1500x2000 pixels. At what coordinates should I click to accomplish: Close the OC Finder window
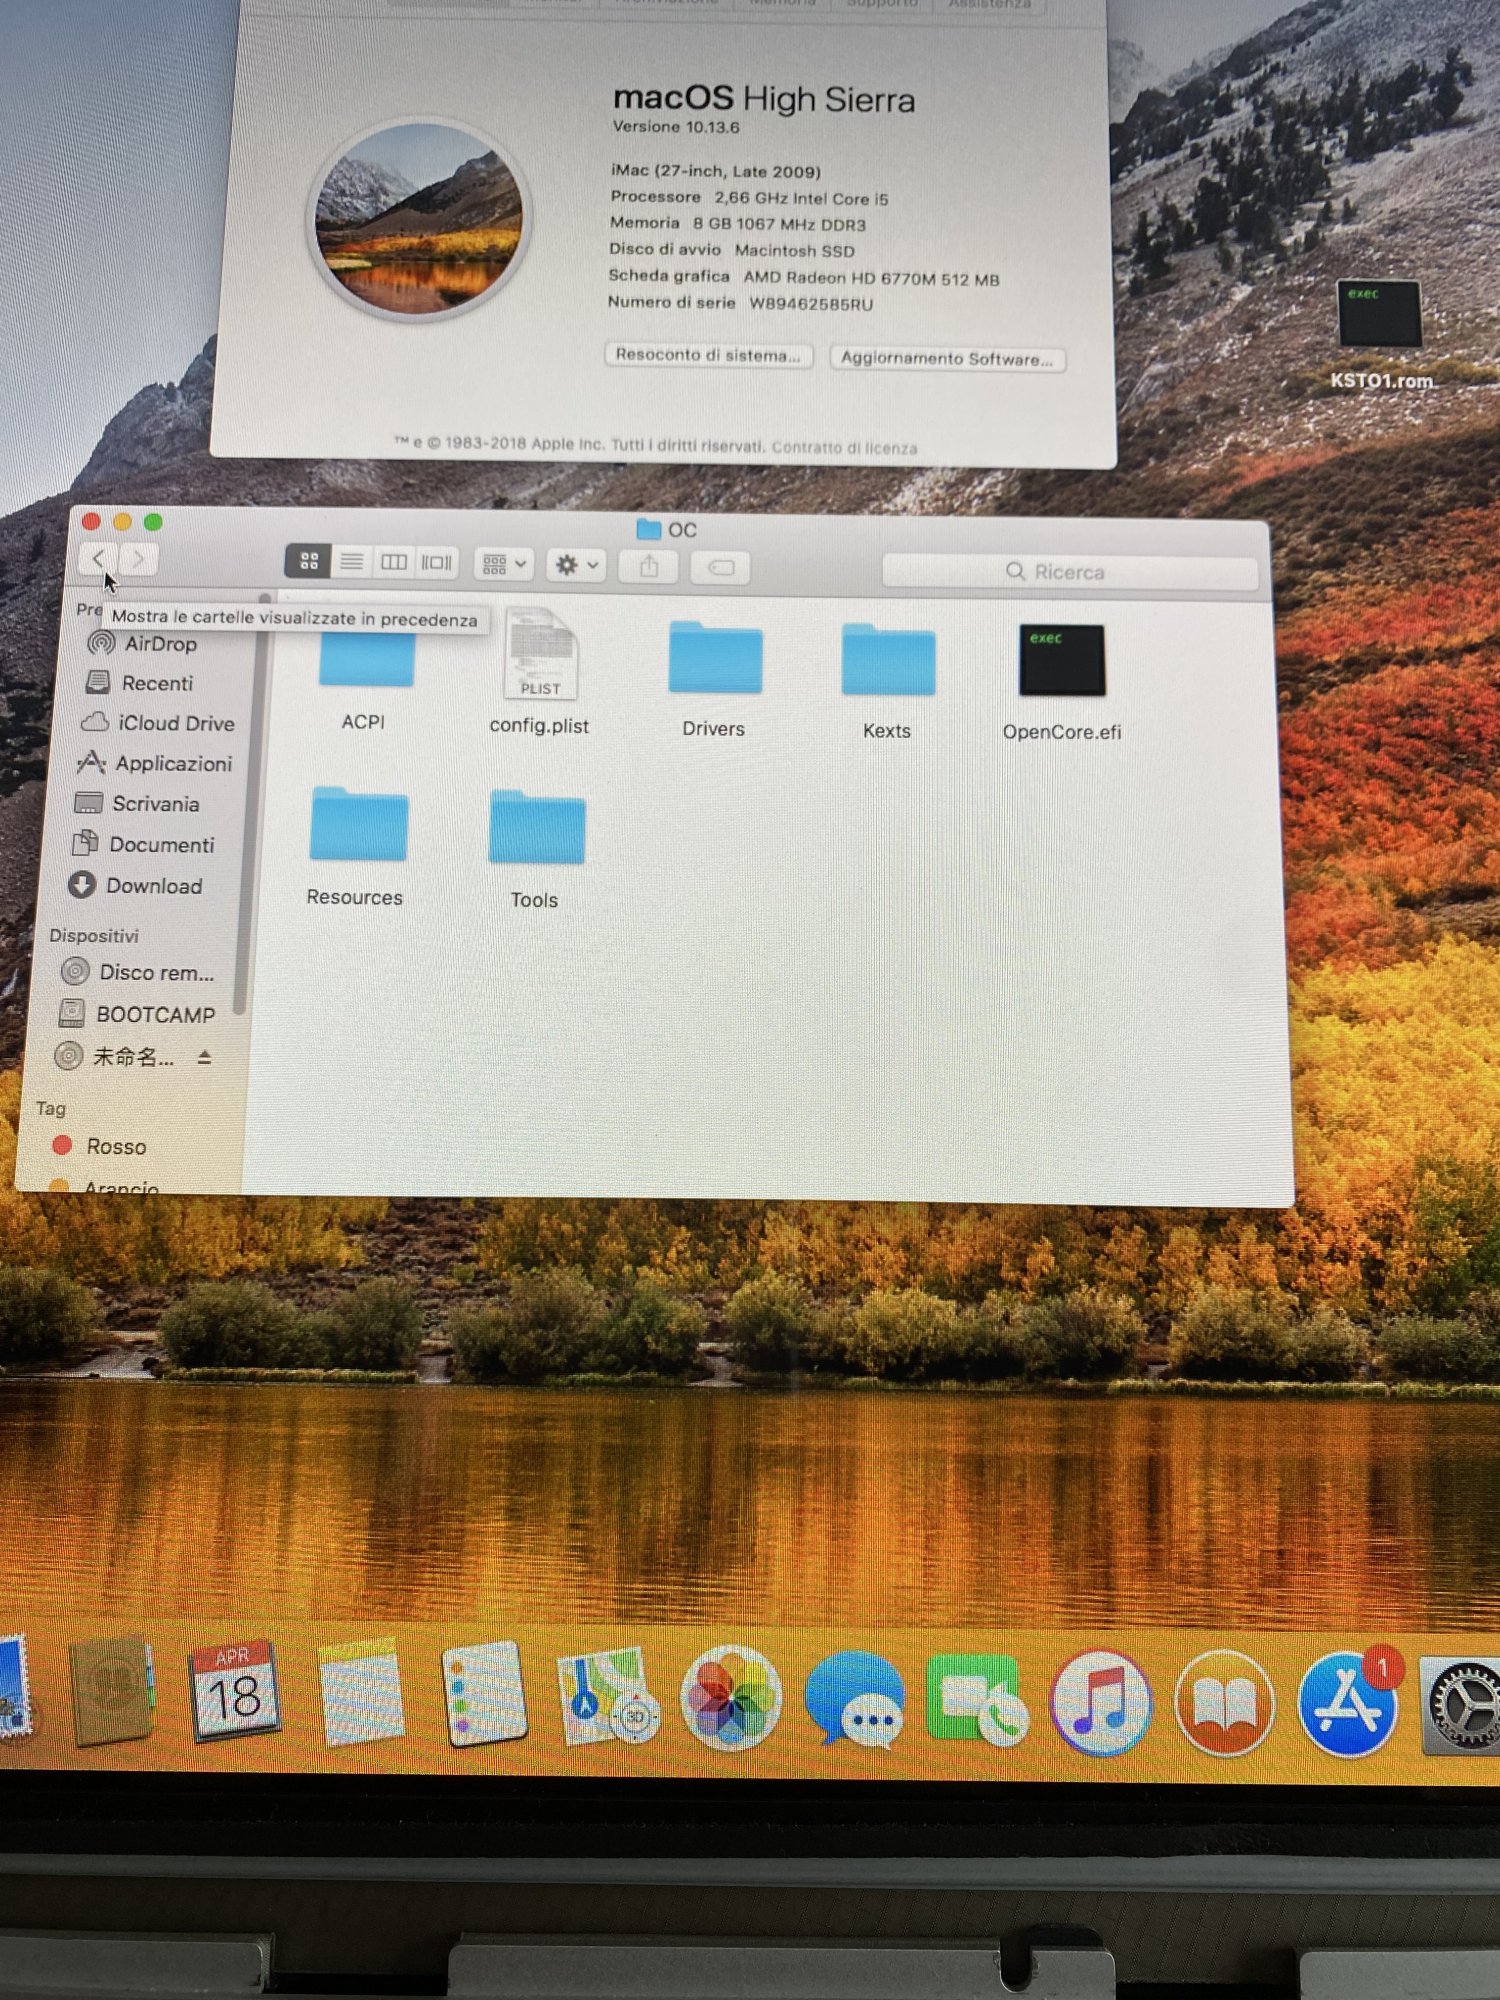click(x=91, y=520)
